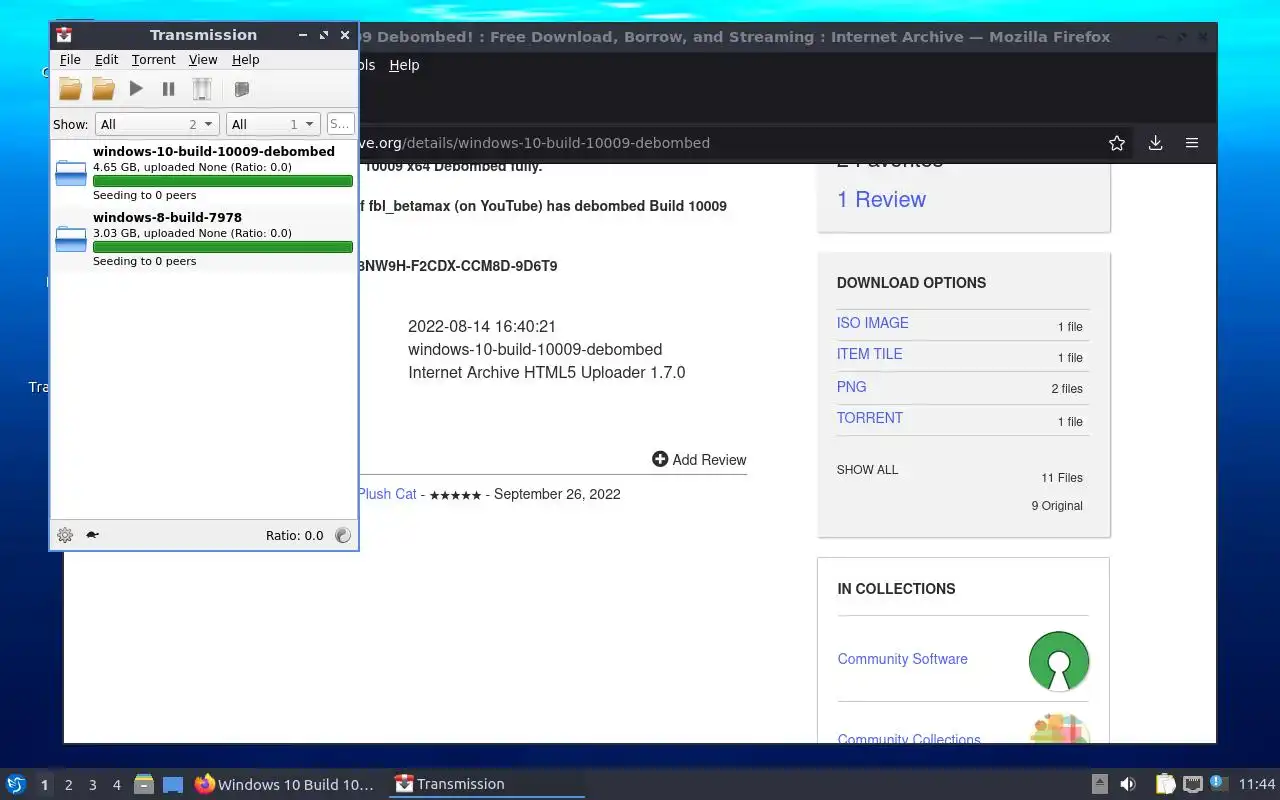Open the Plush Cat reviewer link

point(387,494)
